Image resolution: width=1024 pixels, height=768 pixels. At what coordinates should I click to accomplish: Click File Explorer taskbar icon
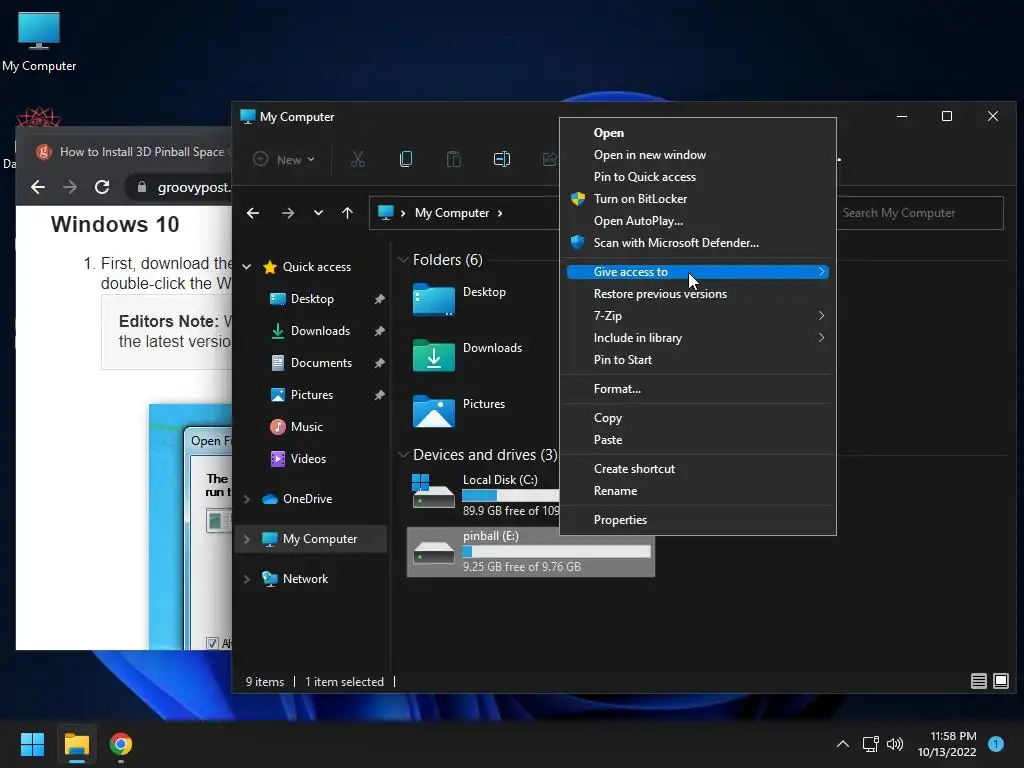[x=76, y=744]
